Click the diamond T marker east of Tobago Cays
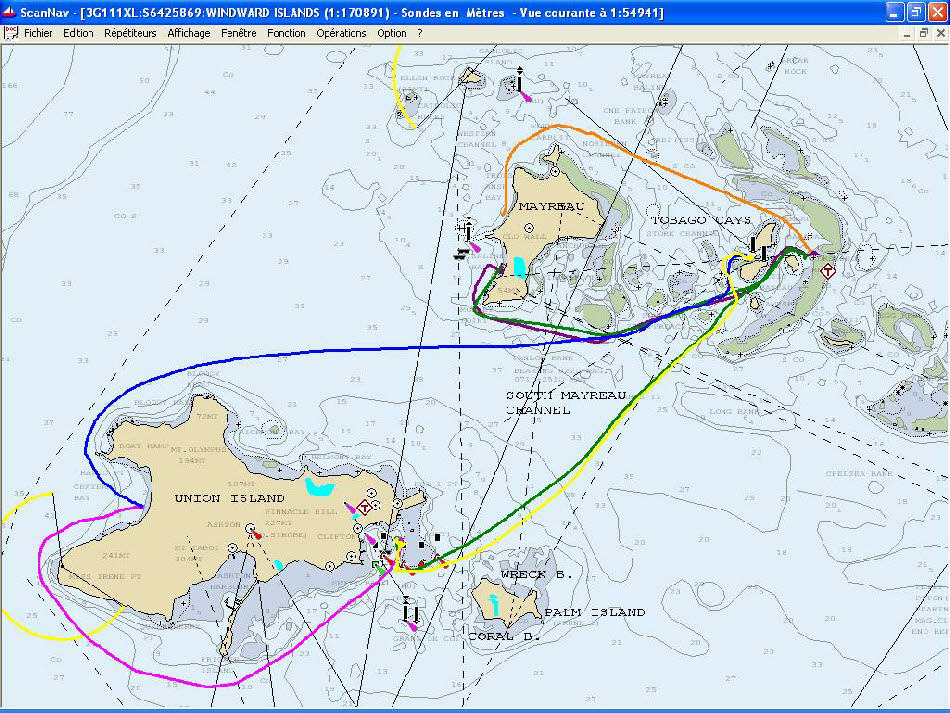950x713 pixels. [827, 270]
